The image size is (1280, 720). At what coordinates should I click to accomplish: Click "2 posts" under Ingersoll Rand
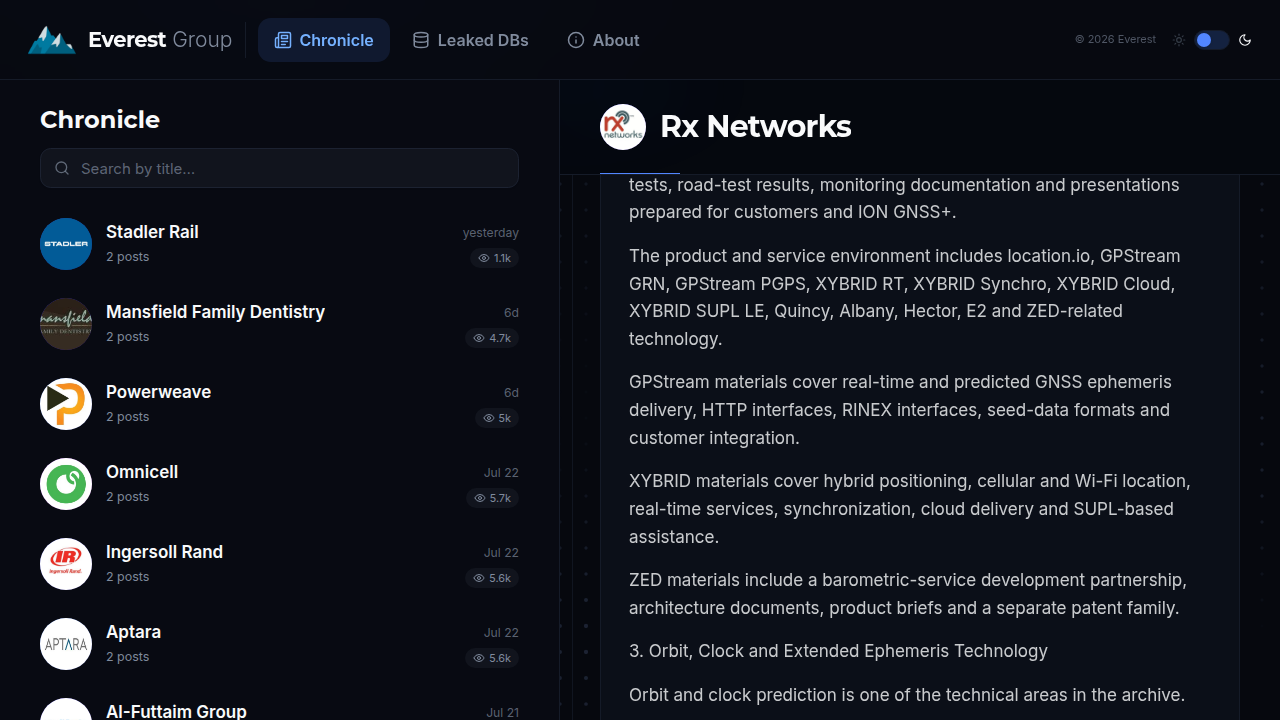tap(127, 577)
